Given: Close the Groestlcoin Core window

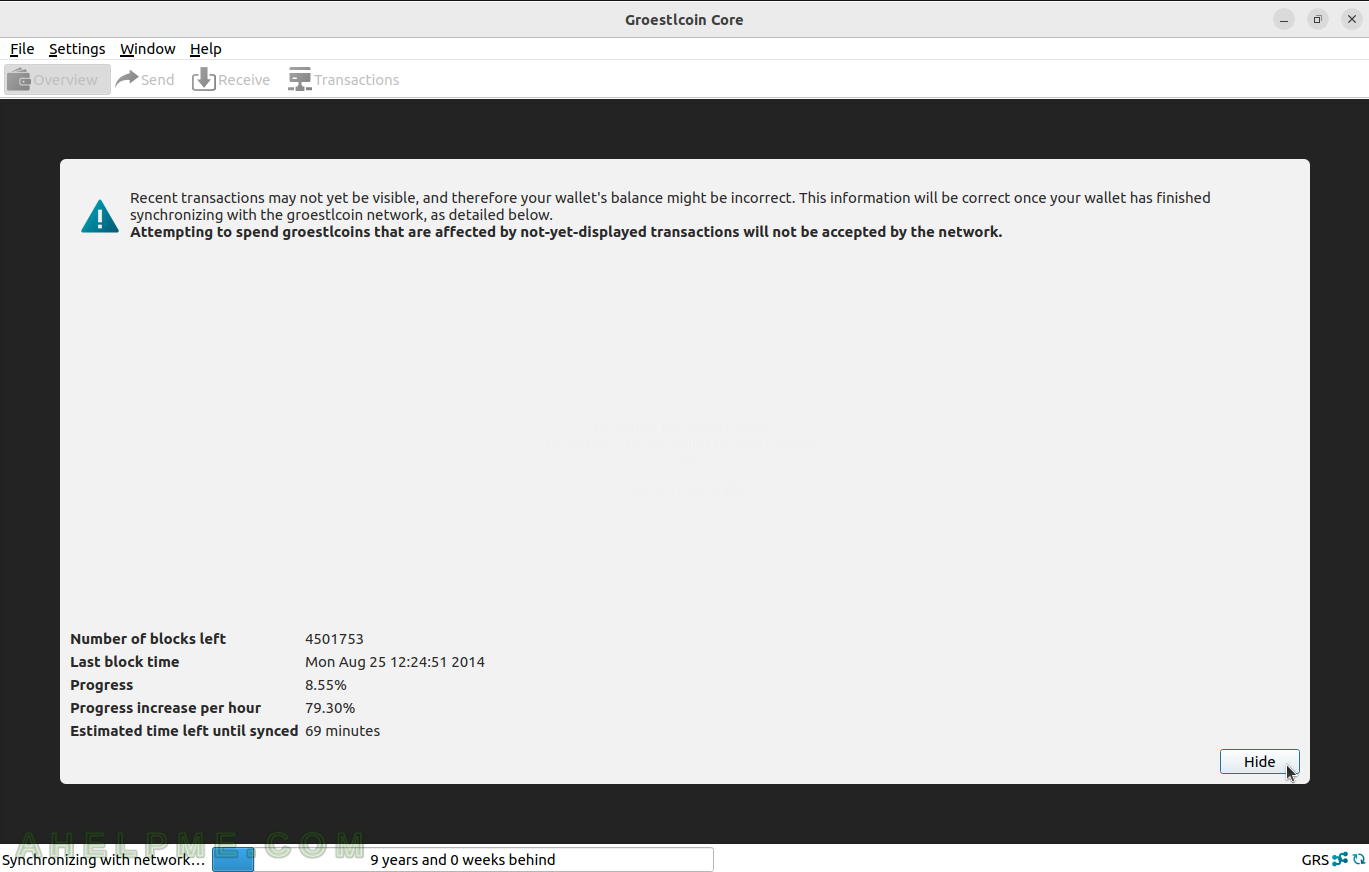Looking at the screenshot, I should (x=1352, y=20).
